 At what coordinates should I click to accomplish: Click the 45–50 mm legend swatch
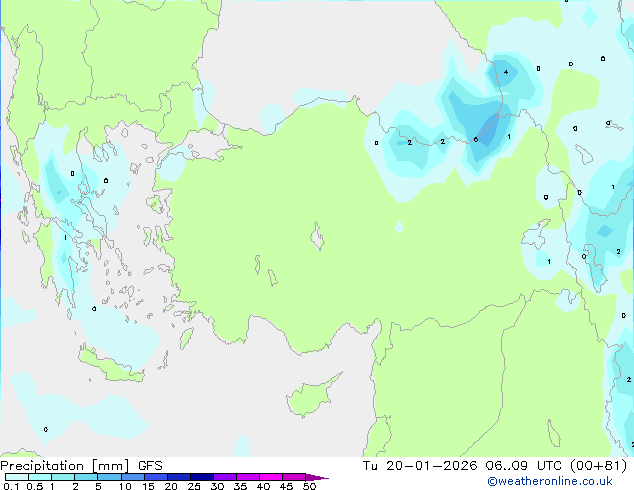294,477
